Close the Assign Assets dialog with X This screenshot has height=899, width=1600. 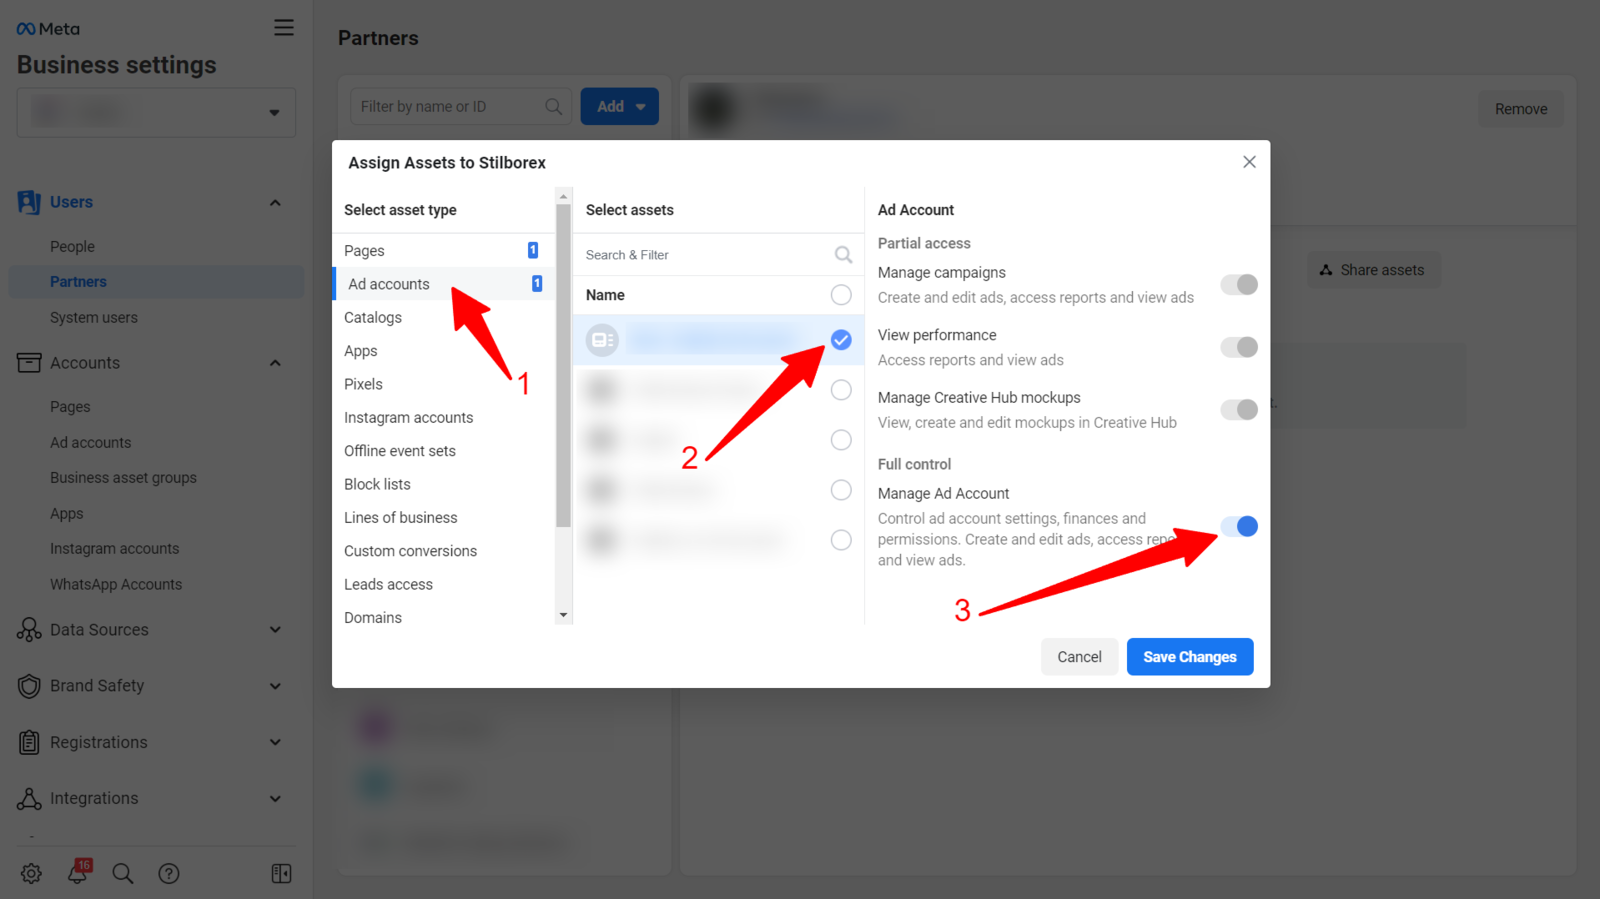1249,162
